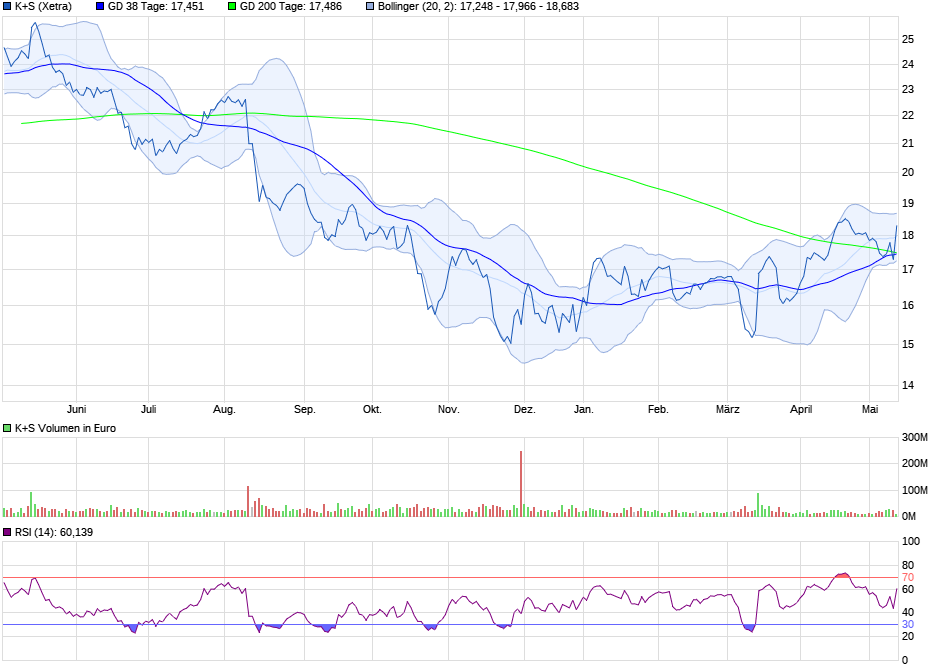Click the price axis value 19
This screenshot has width=940, height=670.
(x=908, y=204)
